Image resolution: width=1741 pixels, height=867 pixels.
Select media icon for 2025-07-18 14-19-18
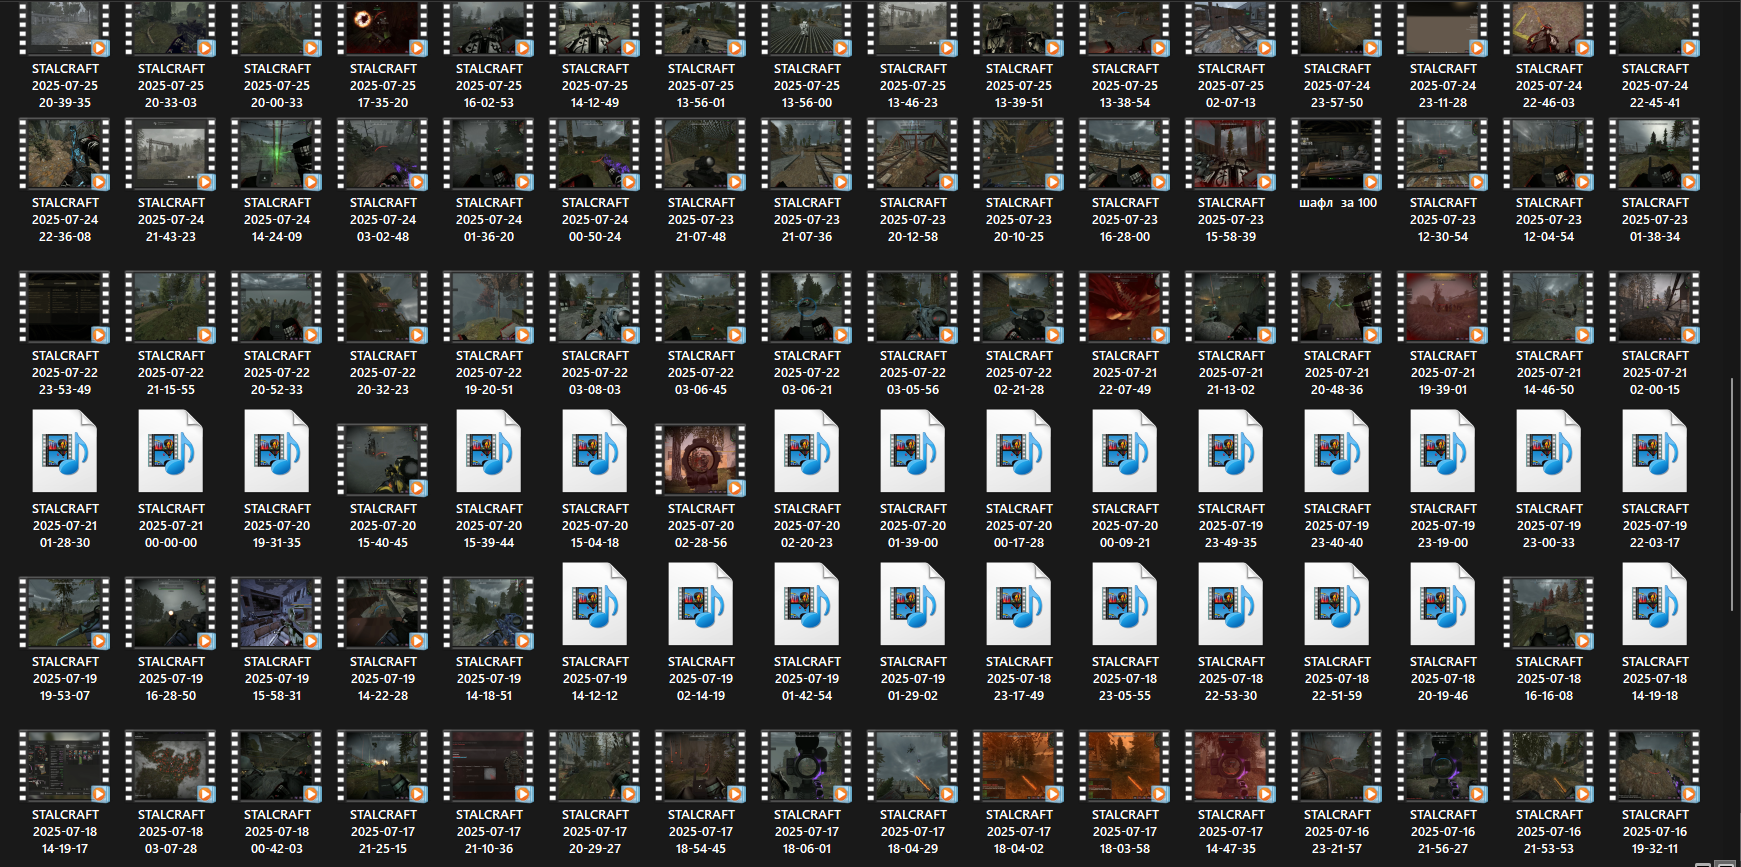coord(1655,605)
